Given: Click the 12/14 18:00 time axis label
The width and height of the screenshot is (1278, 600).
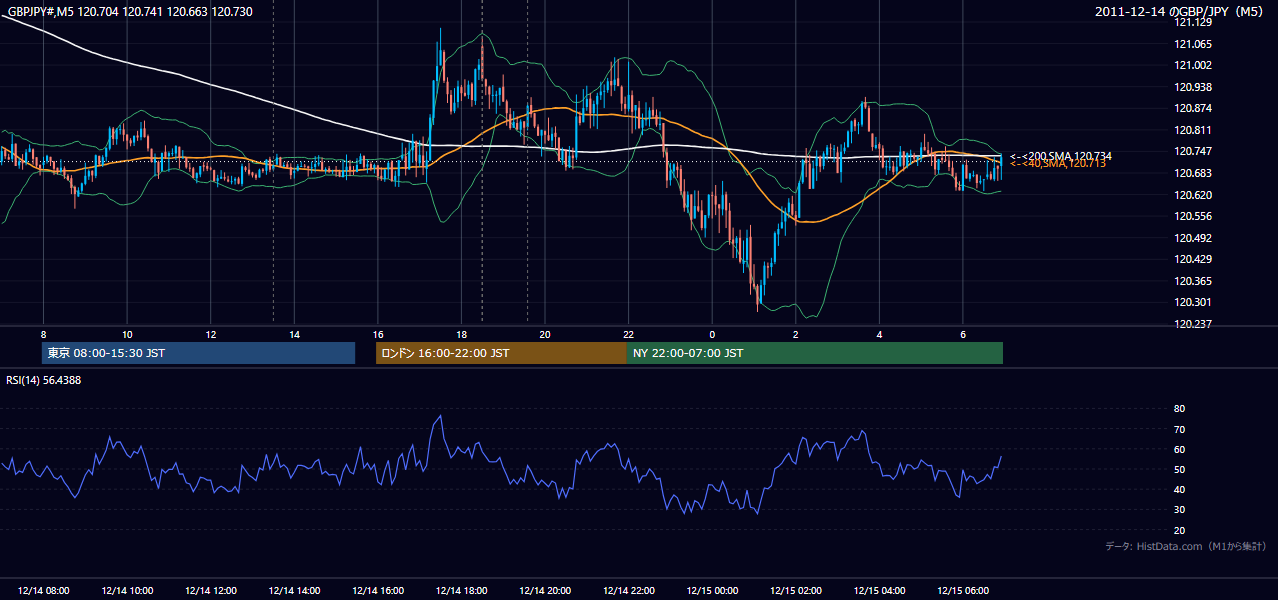Looking at the screenshot, I should pyautogui.click(x=461, y=591).
